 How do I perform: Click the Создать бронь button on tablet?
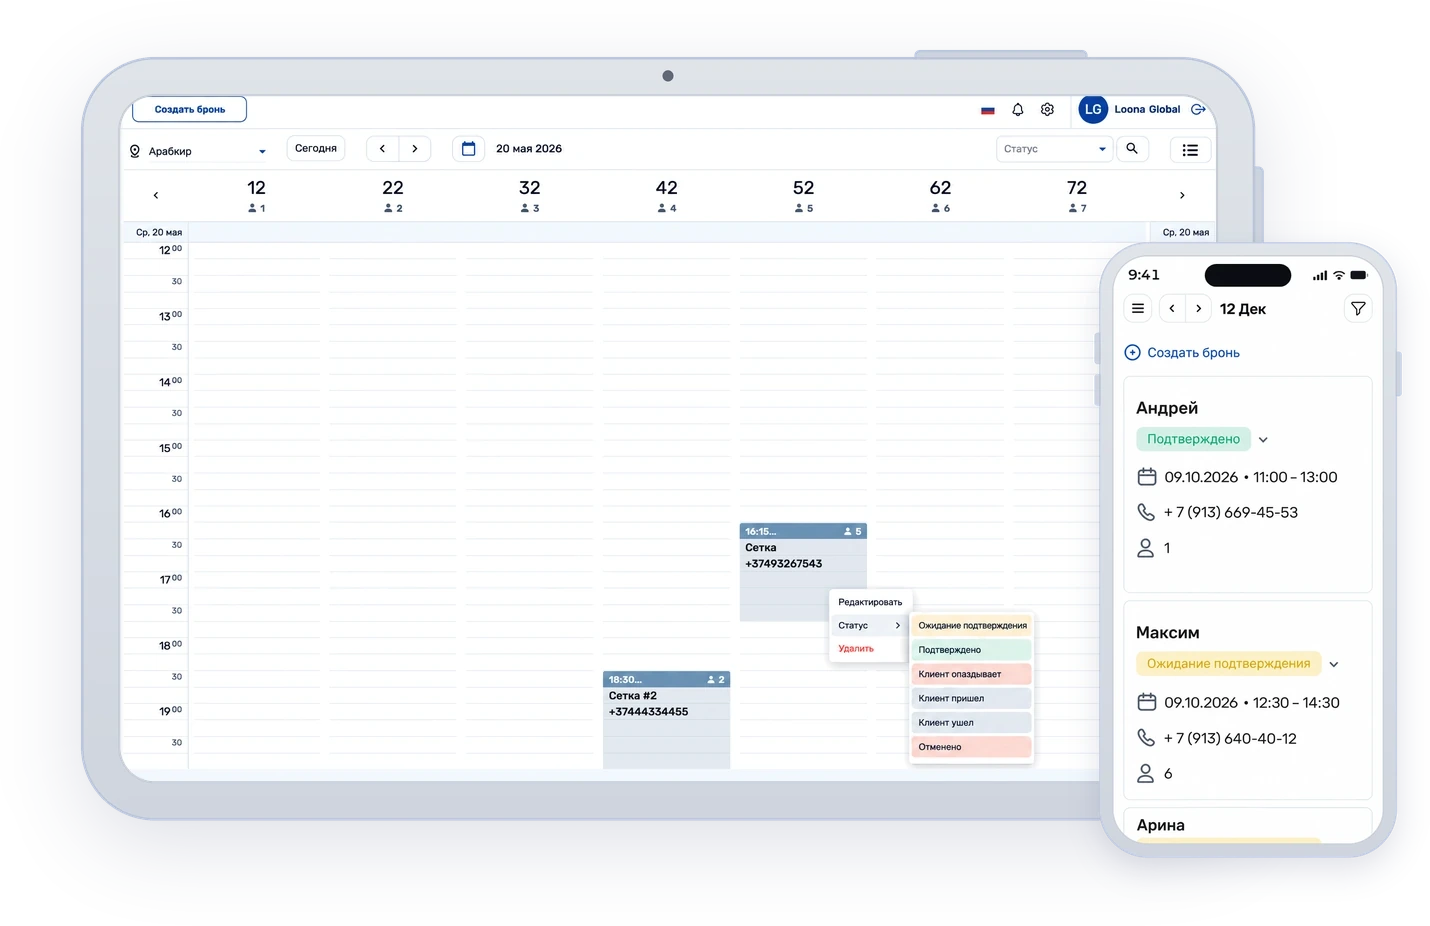190,109
